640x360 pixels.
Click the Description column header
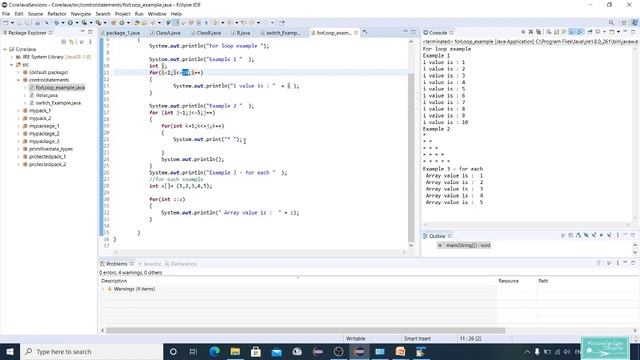114,281
